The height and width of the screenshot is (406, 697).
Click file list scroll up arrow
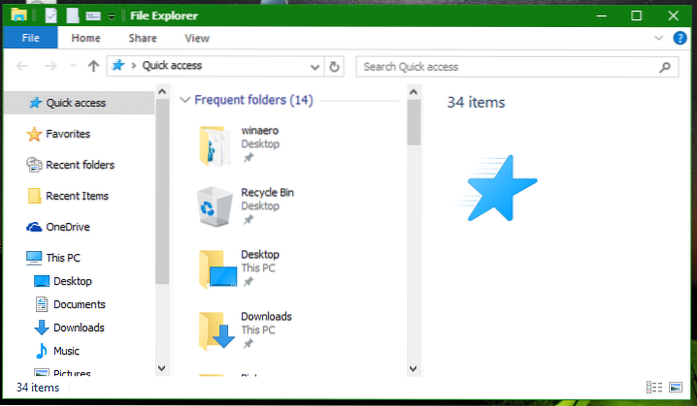point(413,92)
